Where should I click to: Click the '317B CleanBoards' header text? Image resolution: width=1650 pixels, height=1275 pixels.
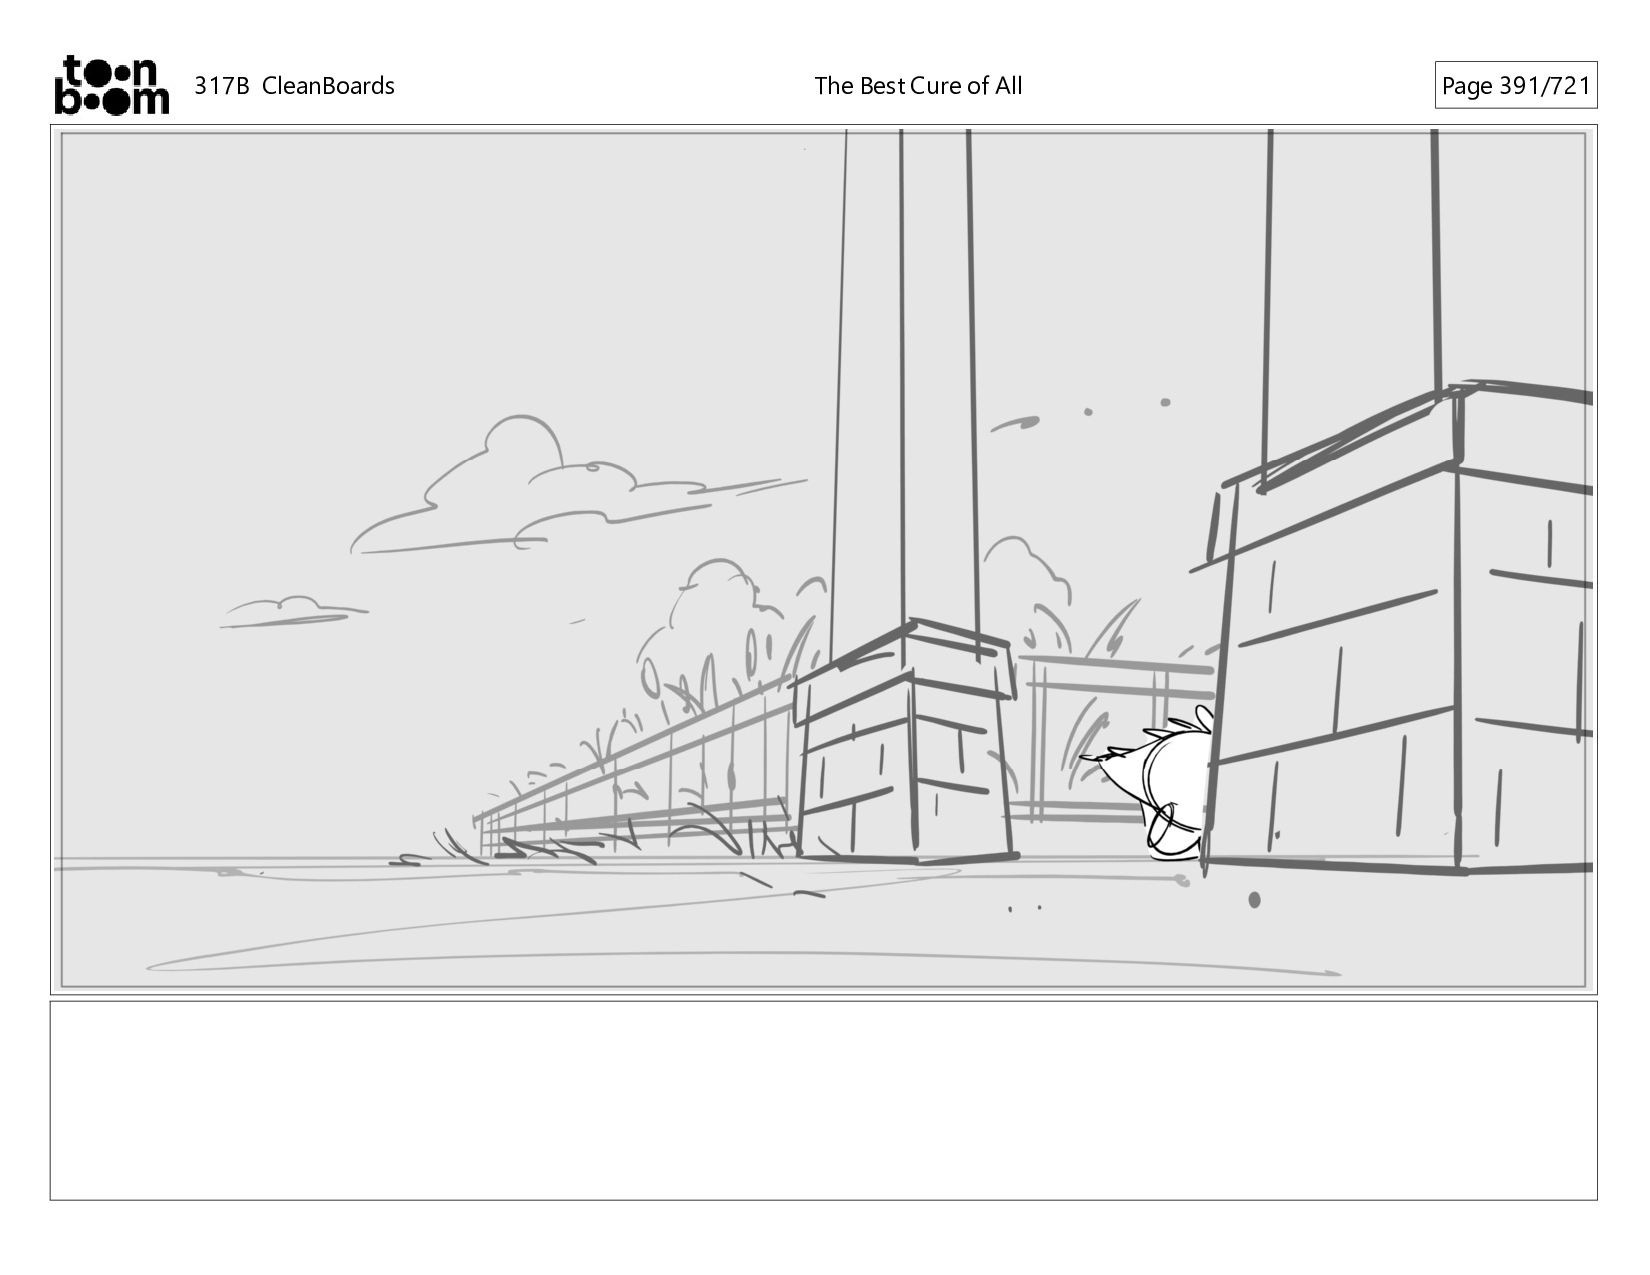pyautogui.click(x=294, y=86)
